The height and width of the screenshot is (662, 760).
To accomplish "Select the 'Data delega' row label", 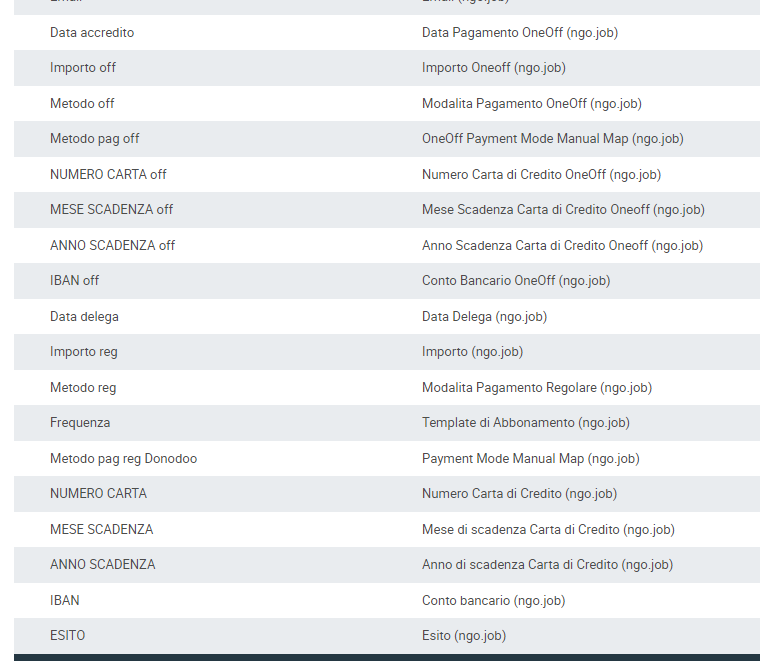I will click(x=84, y=317).
